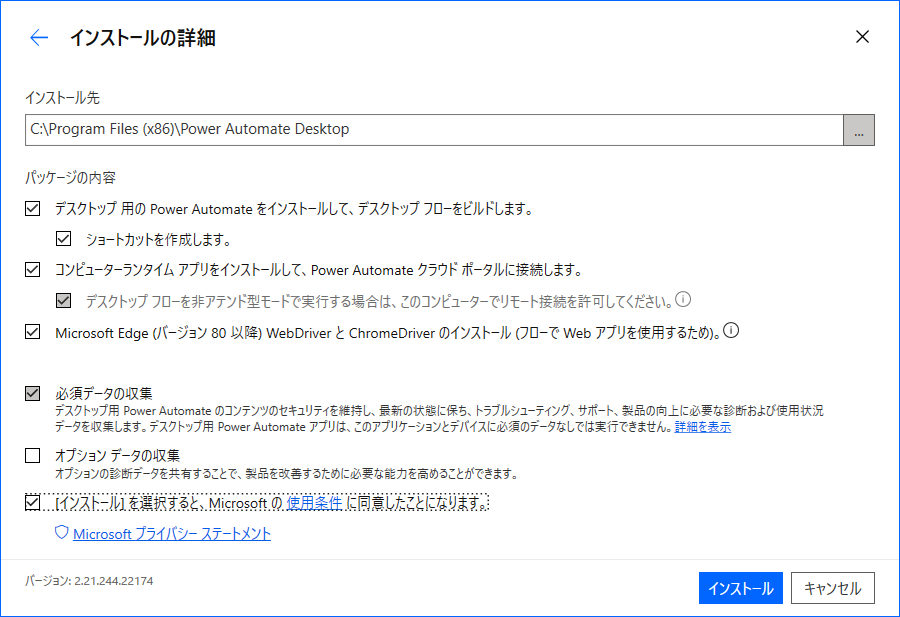Screen dimensions: 900x617
Task: Close the インストールの詳細 dialog
Action: (862, 37)
